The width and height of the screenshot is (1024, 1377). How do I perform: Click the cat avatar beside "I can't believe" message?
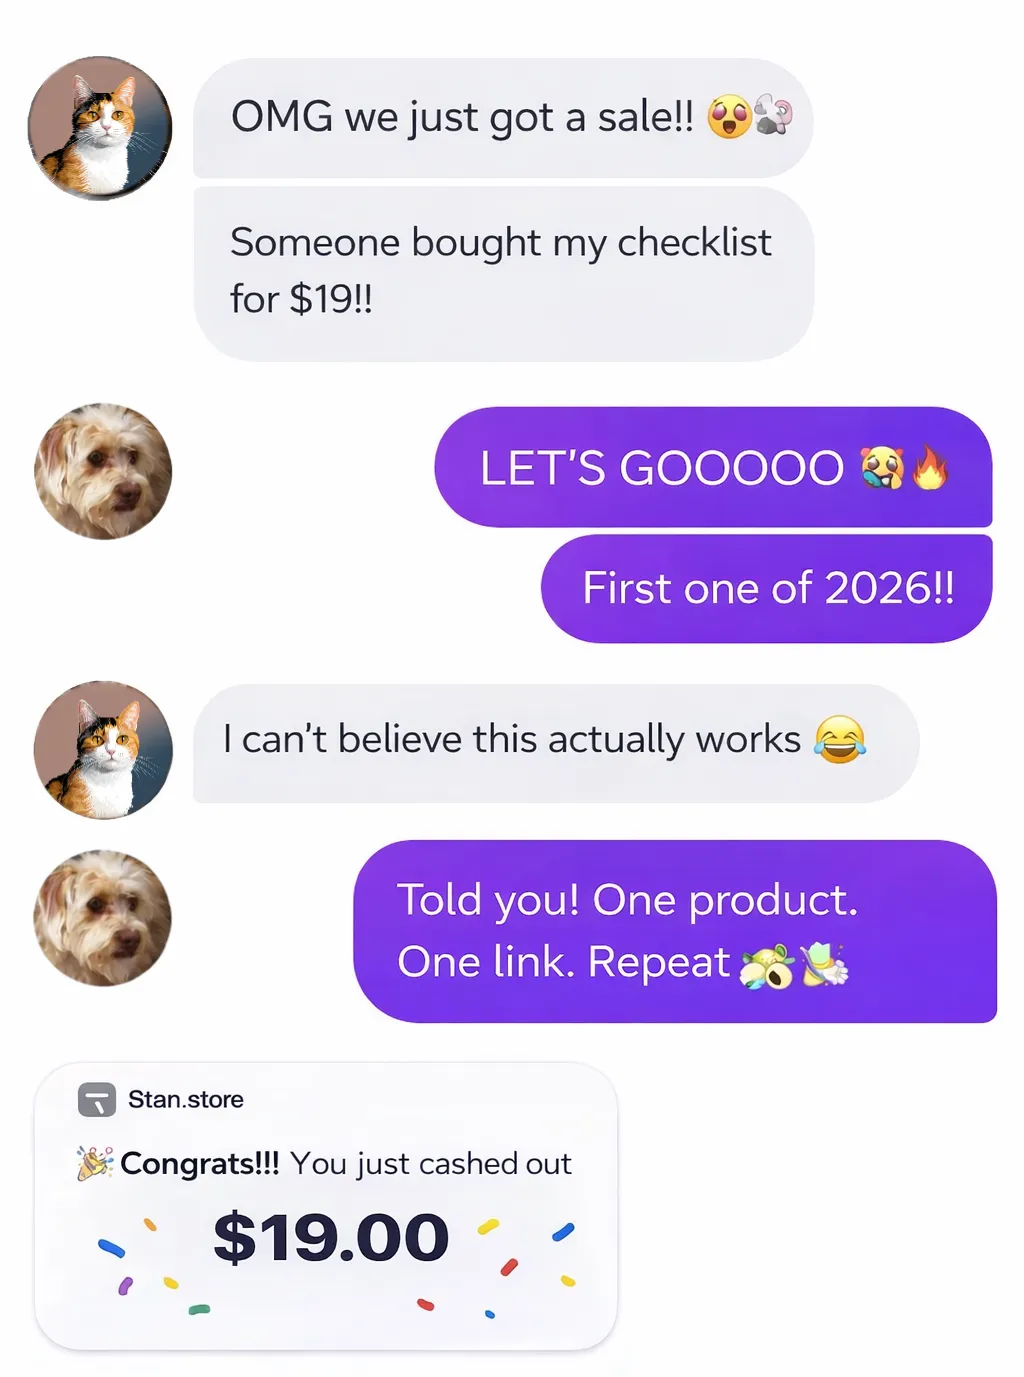pyautogui.click(x=103, y=750)
